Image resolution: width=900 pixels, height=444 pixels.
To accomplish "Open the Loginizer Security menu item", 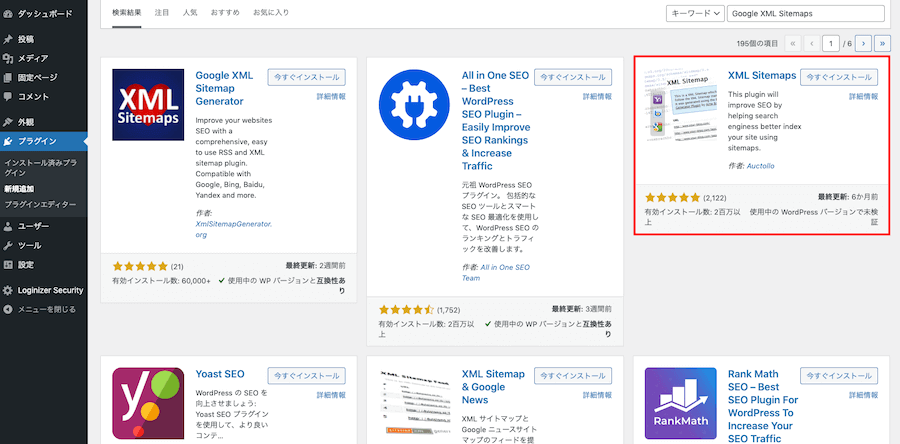I will click(44, 290).
